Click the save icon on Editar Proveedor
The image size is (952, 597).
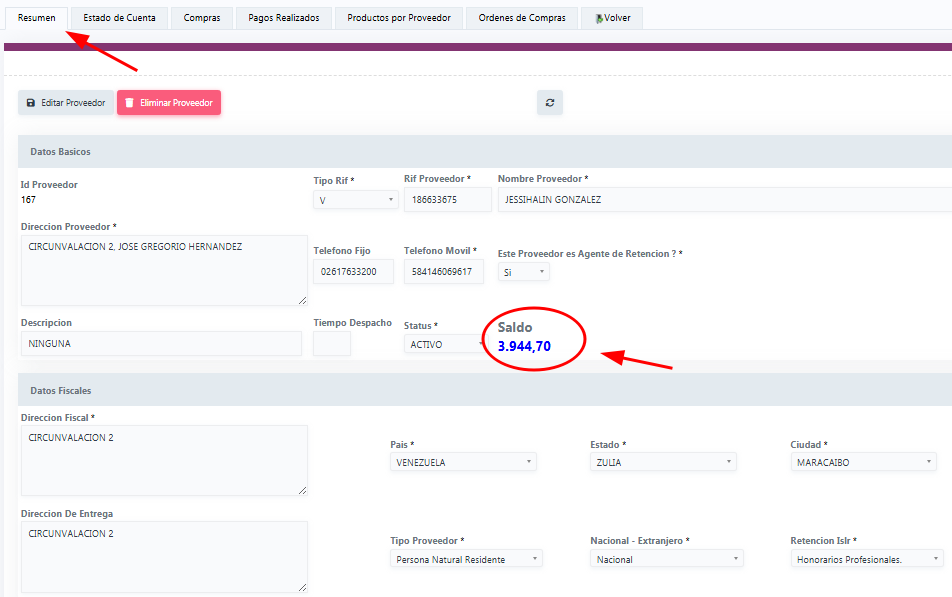click(x=31, y=103)
